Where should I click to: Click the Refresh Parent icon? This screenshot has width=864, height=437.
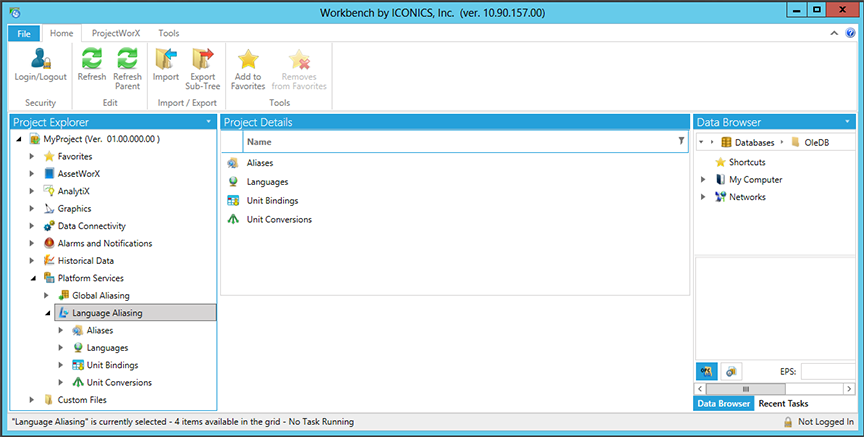coord(127,60)
